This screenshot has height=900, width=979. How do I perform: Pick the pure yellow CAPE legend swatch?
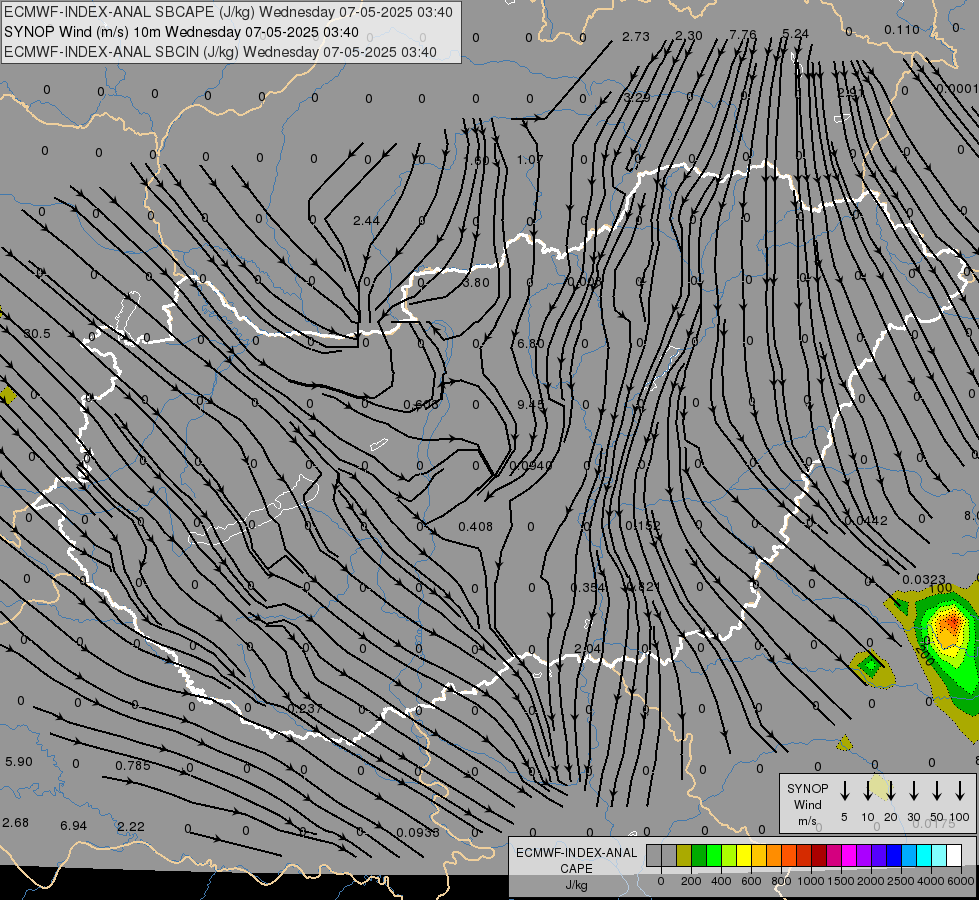(x=744, y=855)
